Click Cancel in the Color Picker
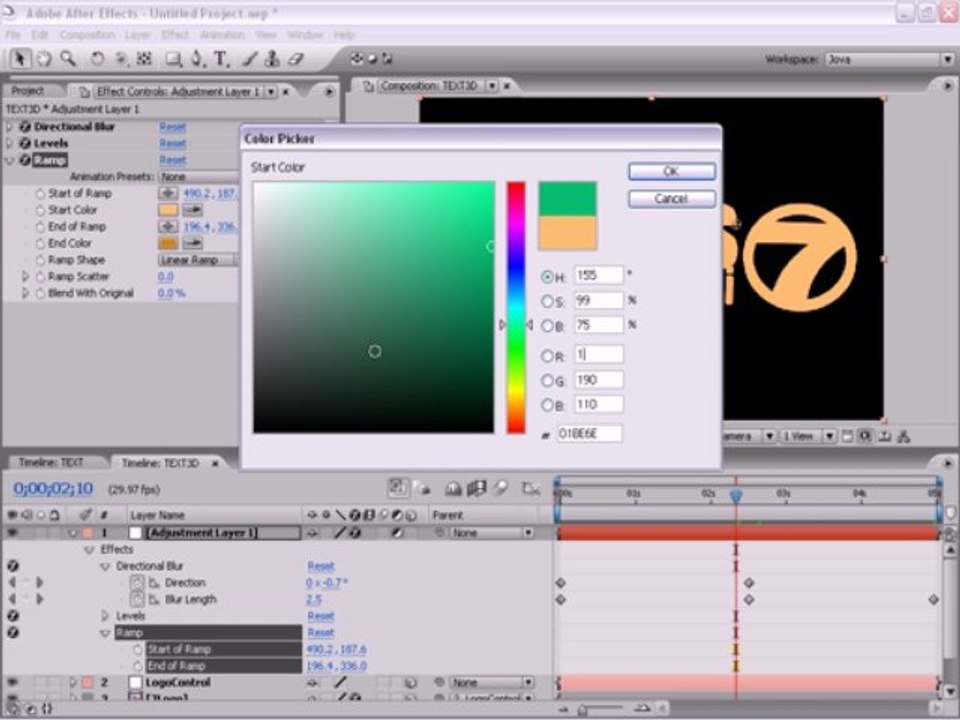This screenshot has width=960, height=720. click(x=672, y=198)
